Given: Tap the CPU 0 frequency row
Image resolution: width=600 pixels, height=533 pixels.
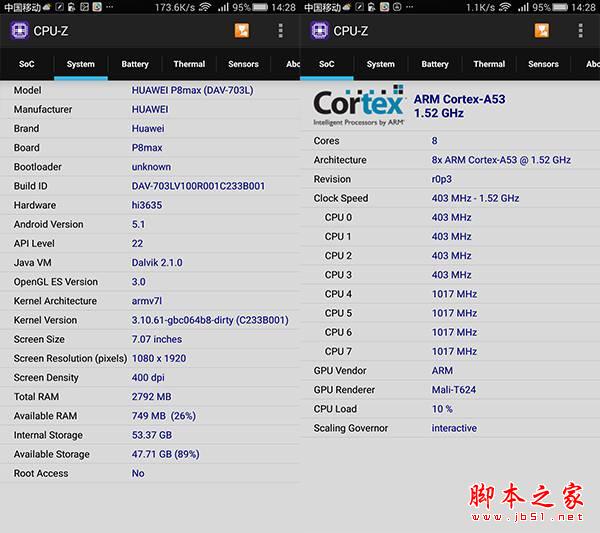Looking at the screenshot, I should pos(450,217).
